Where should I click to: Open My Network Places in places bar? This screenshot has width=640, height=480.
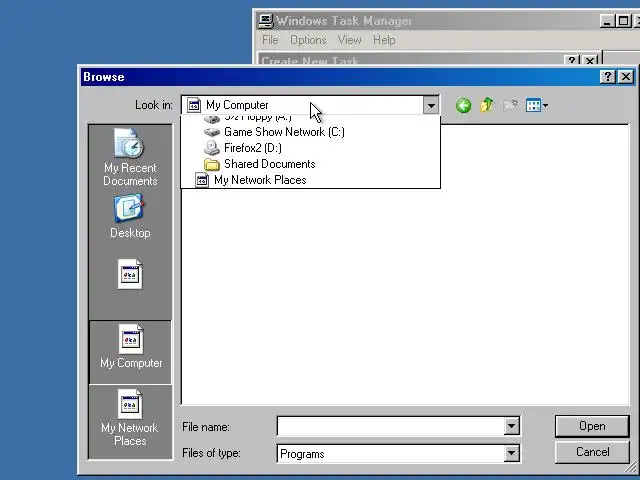coord(130,418)
